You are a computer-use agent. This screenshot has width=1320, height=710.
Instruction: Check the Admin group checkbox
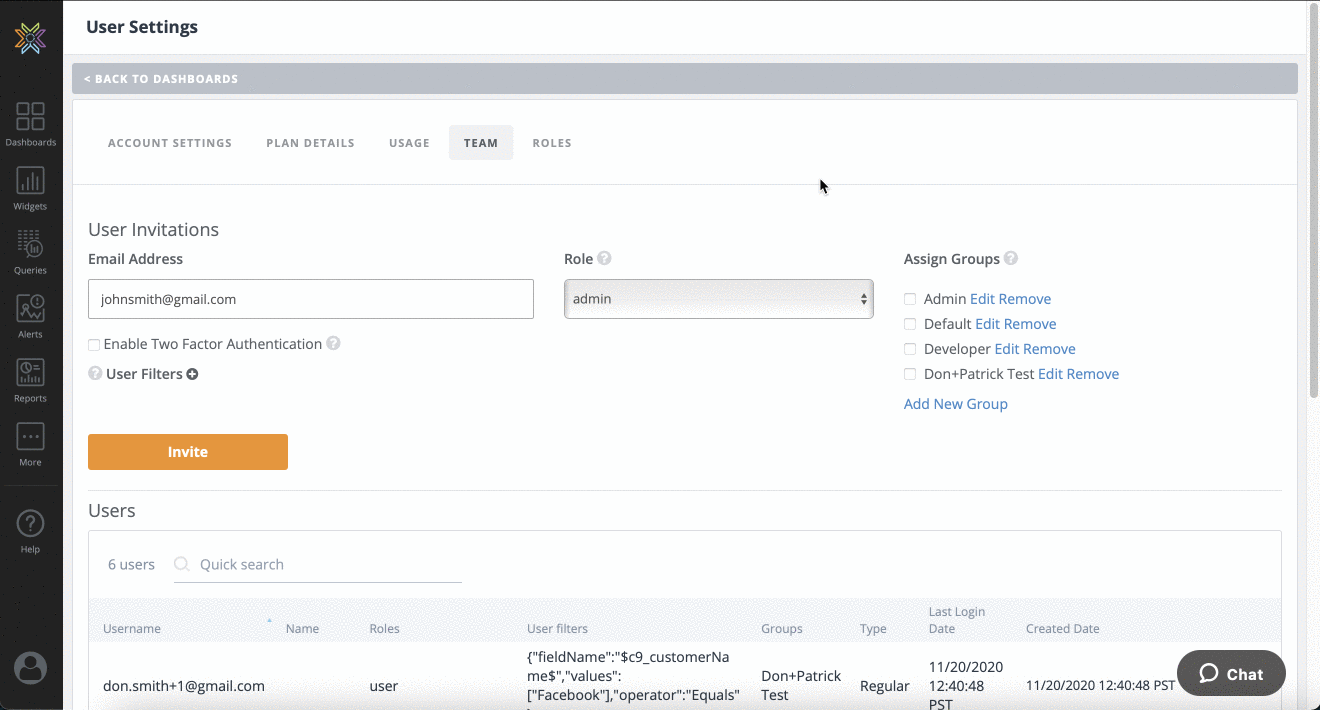(910, 299)
